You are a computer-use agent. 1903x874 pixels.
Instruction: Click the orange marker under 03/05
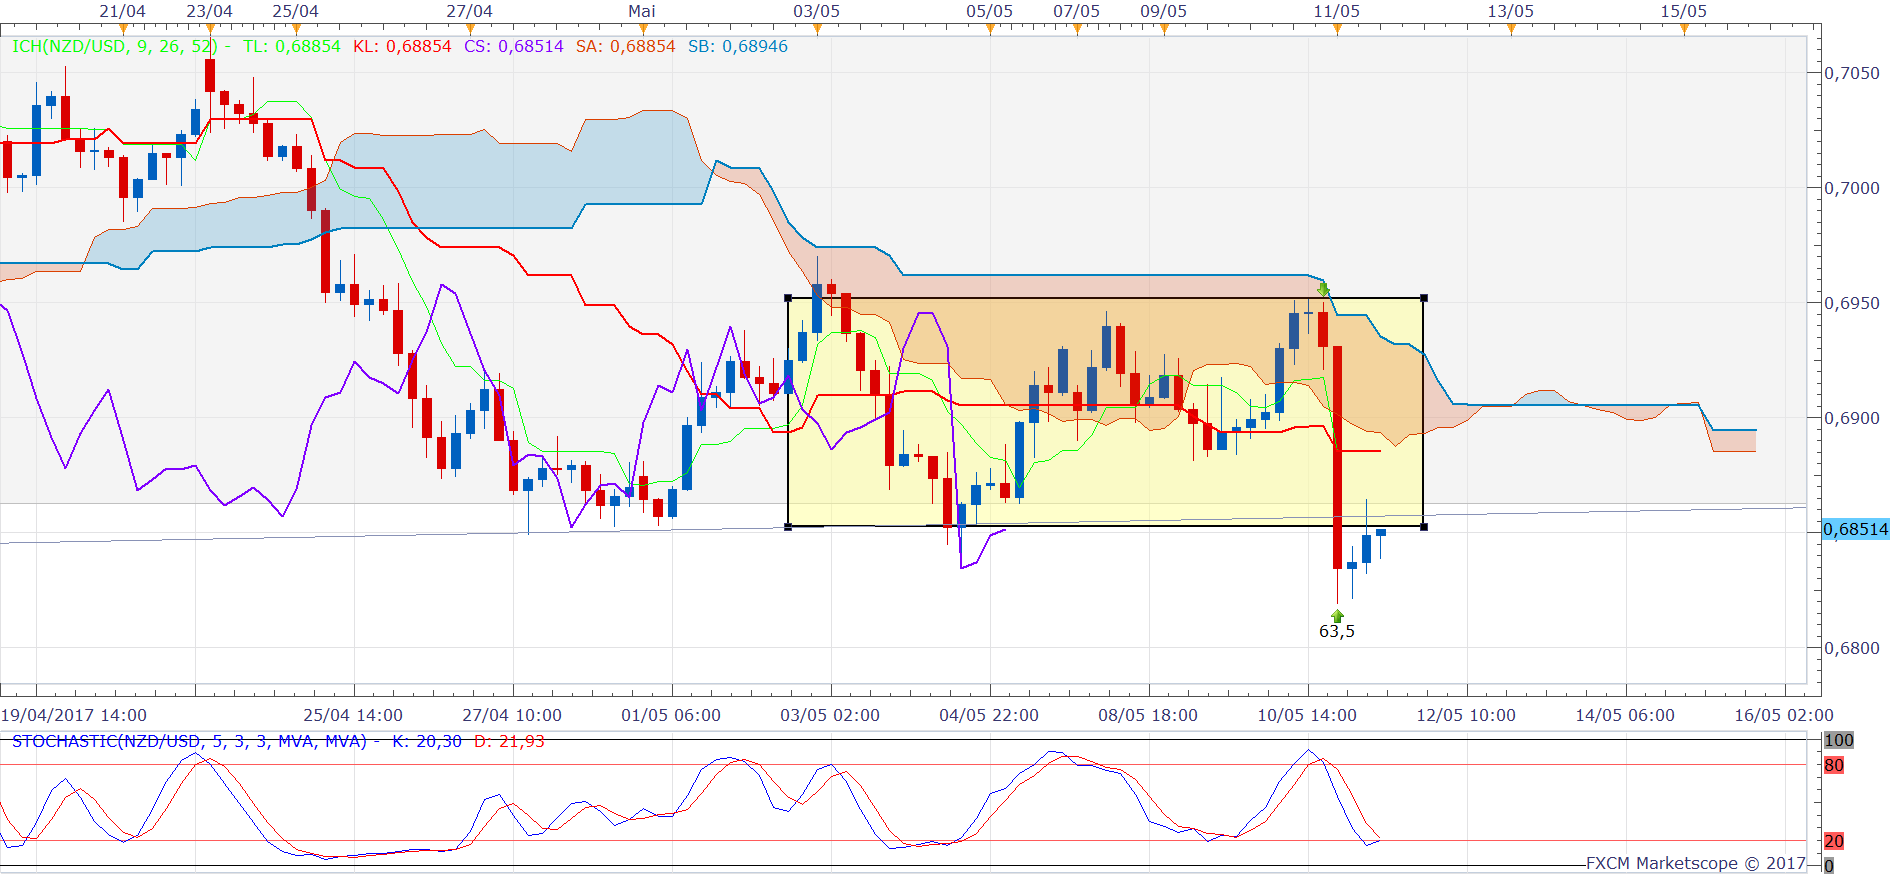coord(817,29)
